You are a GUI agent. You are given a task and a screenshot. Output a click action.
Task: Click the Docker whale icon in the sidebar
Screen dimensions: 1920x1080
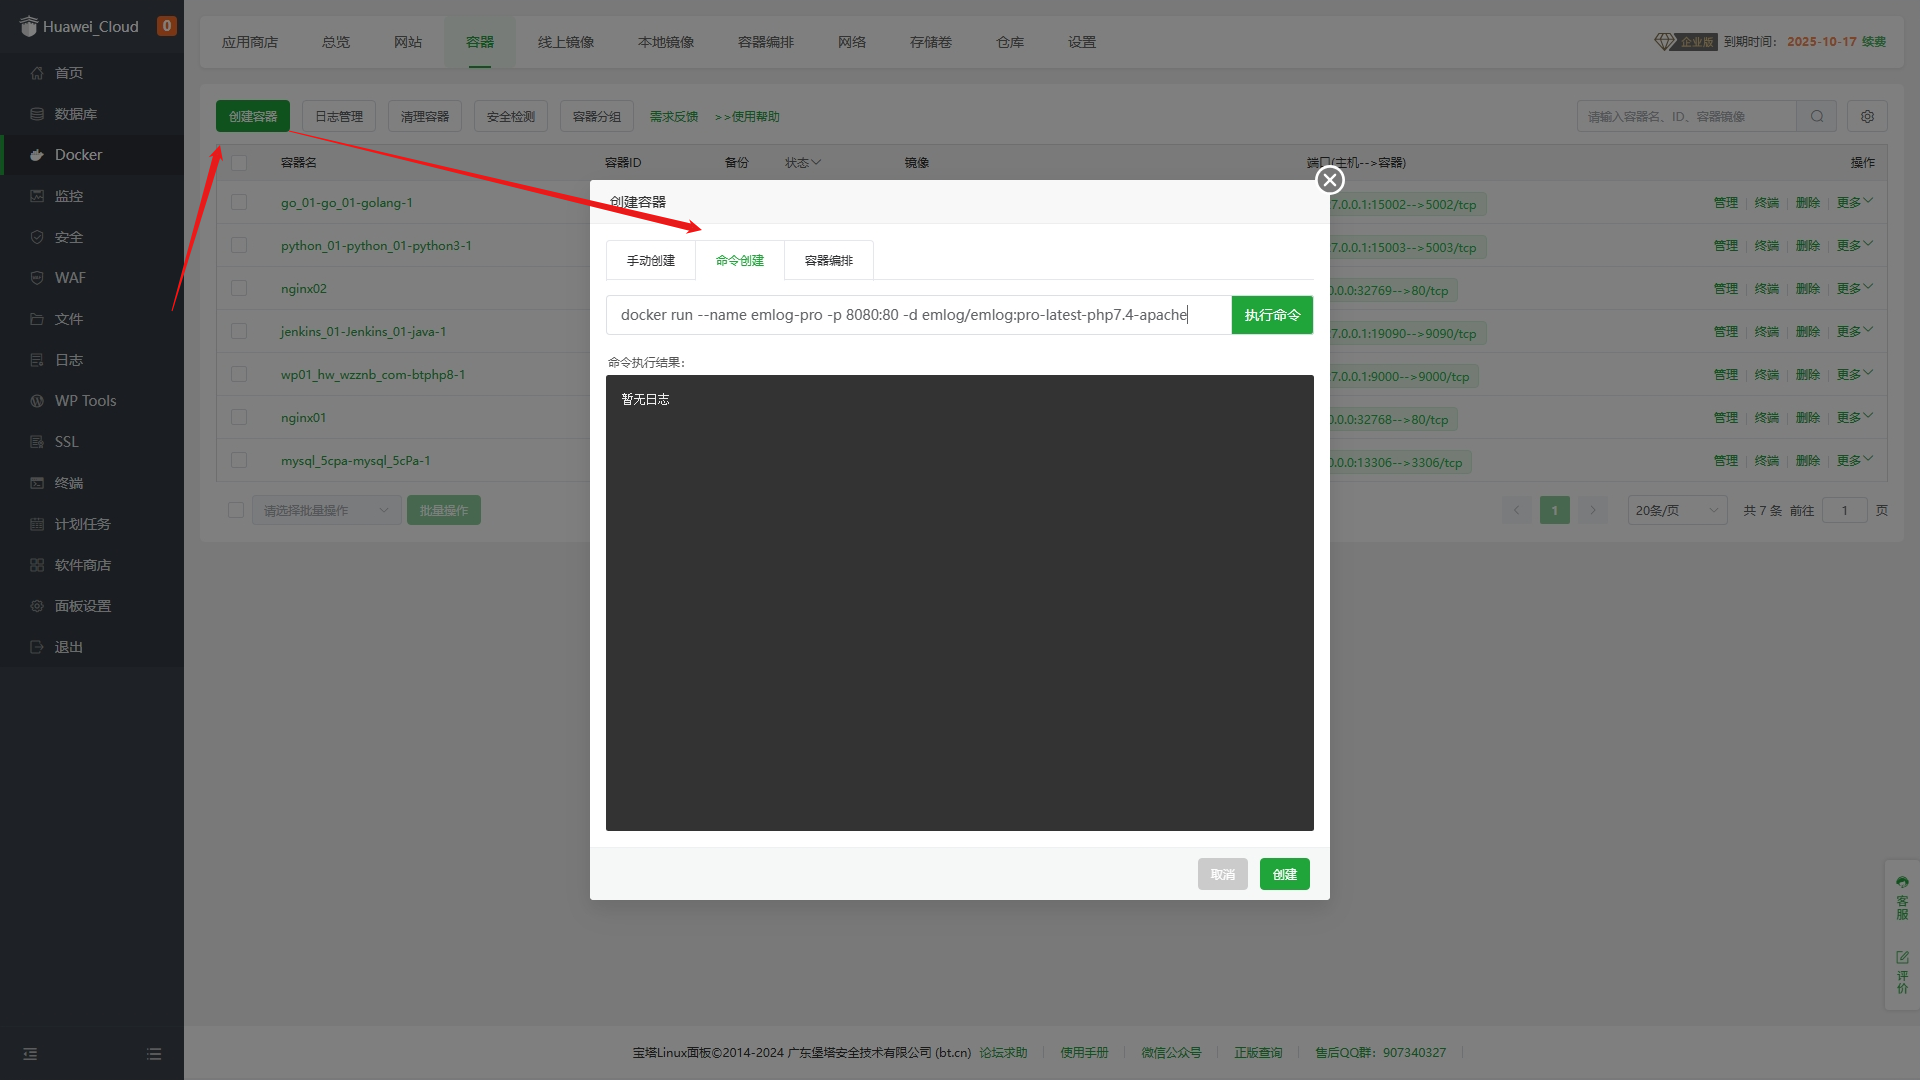(x=37, y=155)
